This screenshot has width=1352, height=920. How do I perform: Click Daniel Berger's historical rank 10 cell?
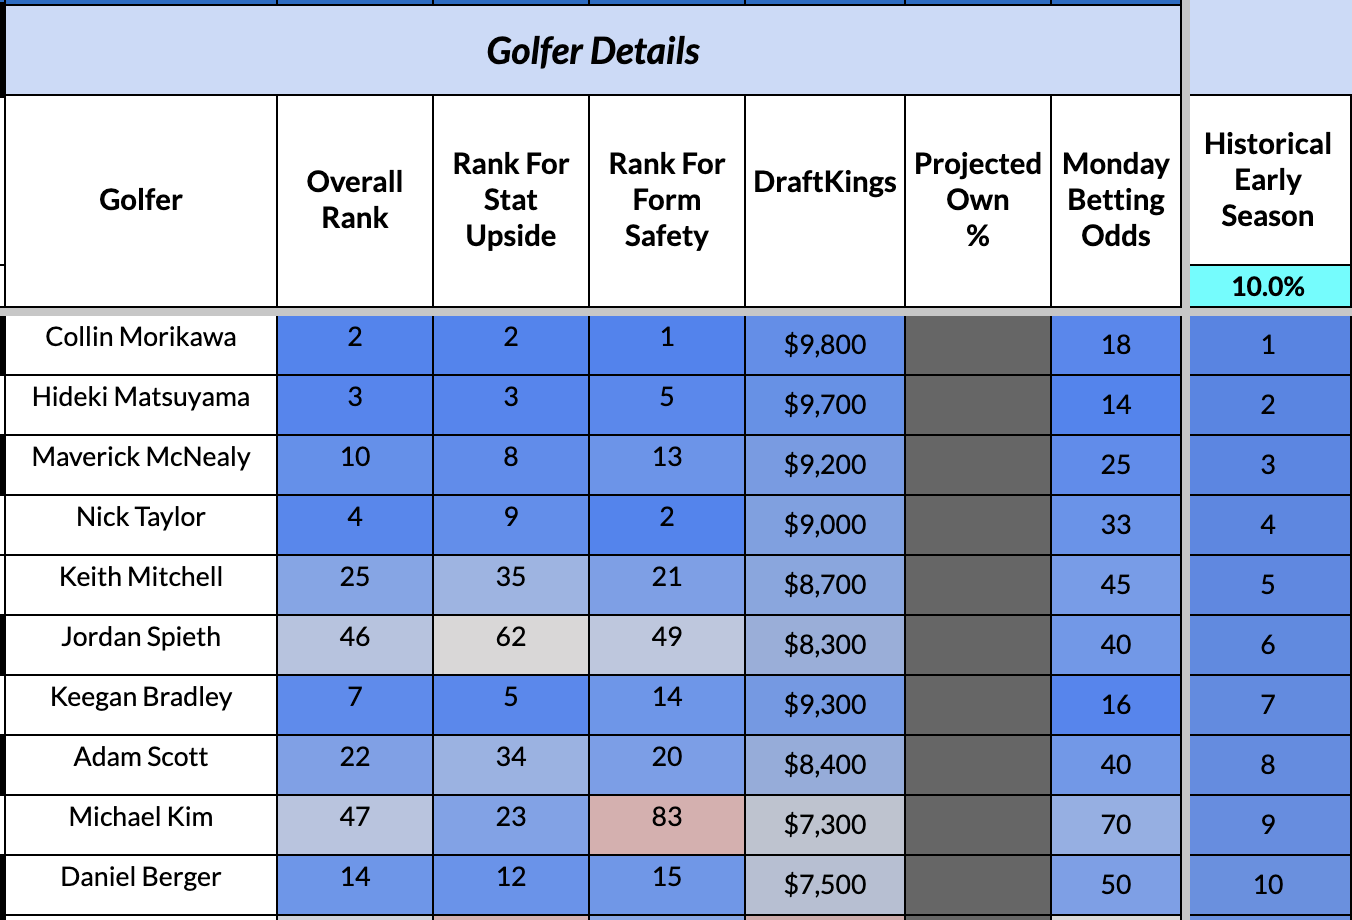click(x=1268, y=885)
